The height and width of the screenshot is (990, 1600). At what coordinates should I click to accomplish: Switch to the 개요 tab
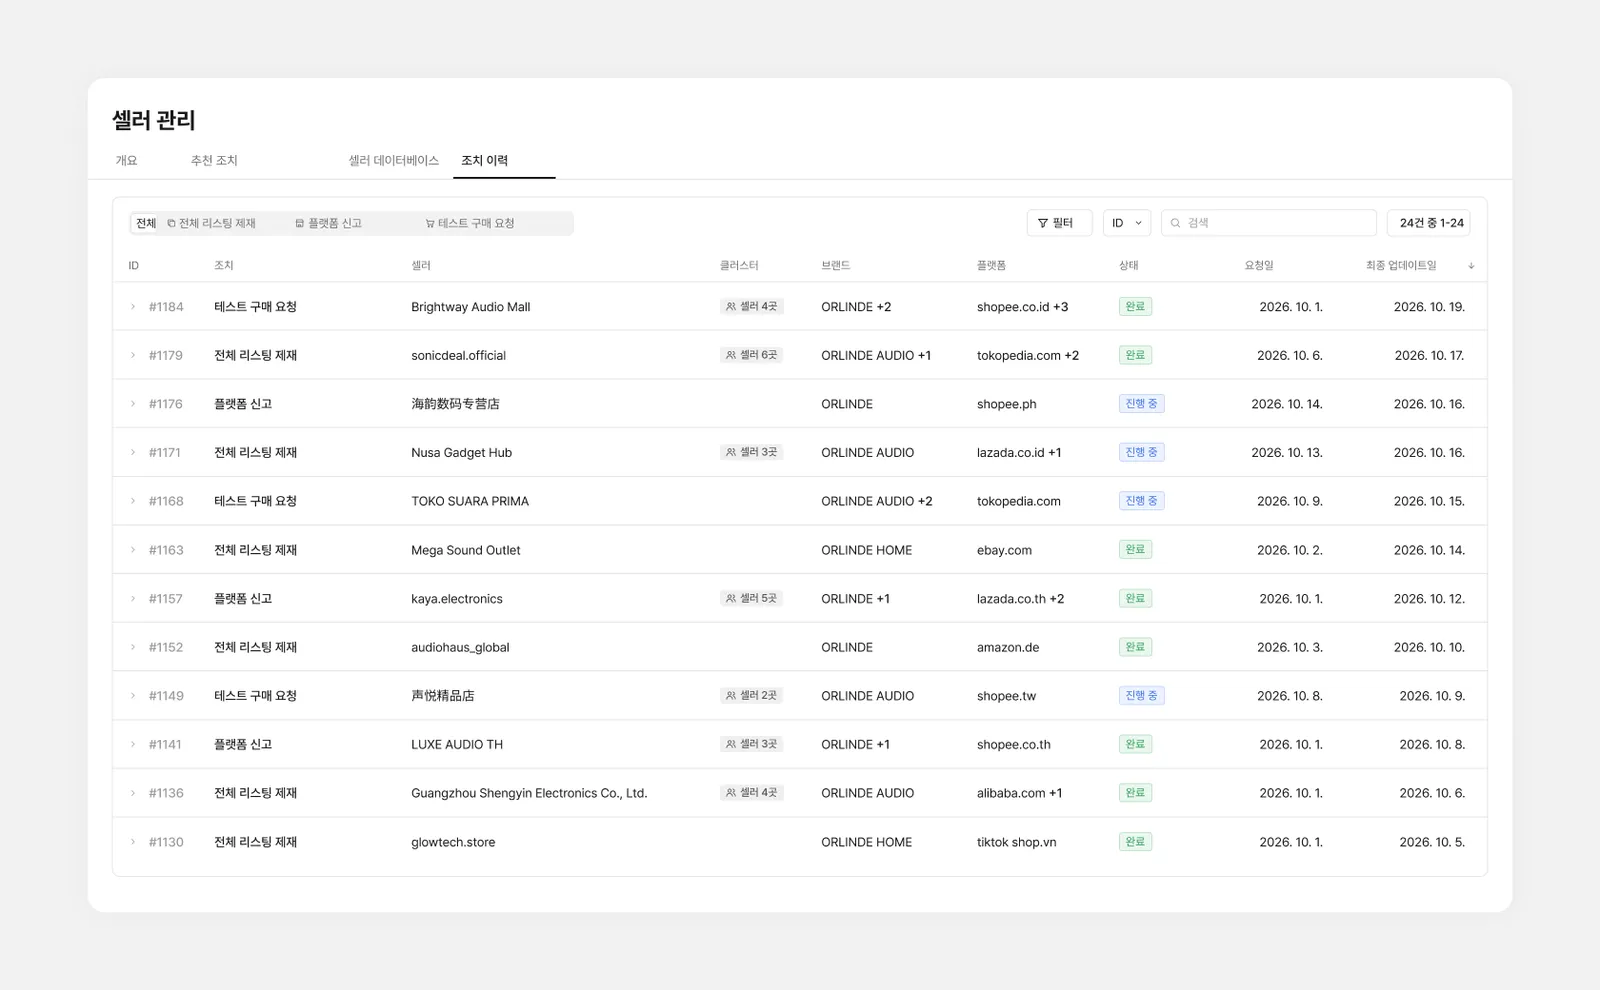point(127,160)
